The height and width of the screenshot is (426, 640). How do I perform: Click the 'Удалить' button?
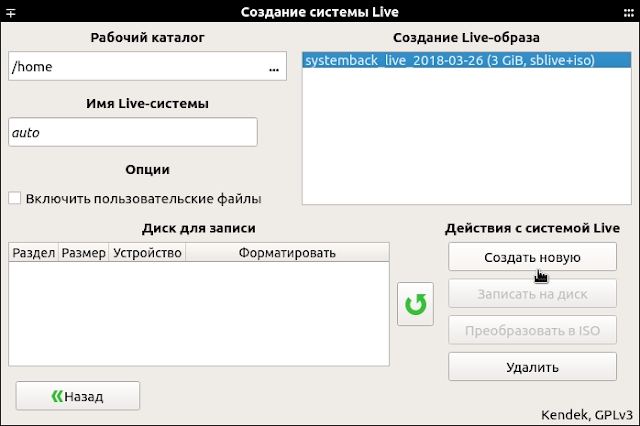(532, 367)
